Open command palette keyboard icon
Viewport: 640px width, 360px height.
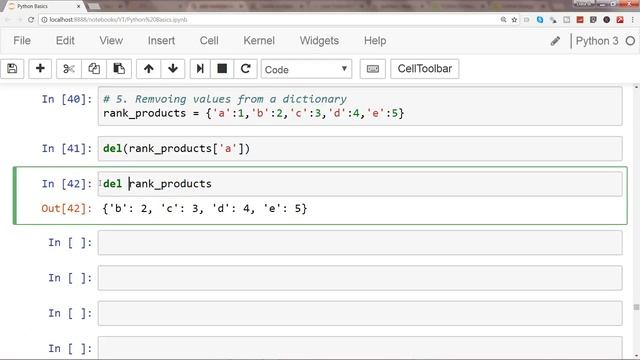[373, 69]
